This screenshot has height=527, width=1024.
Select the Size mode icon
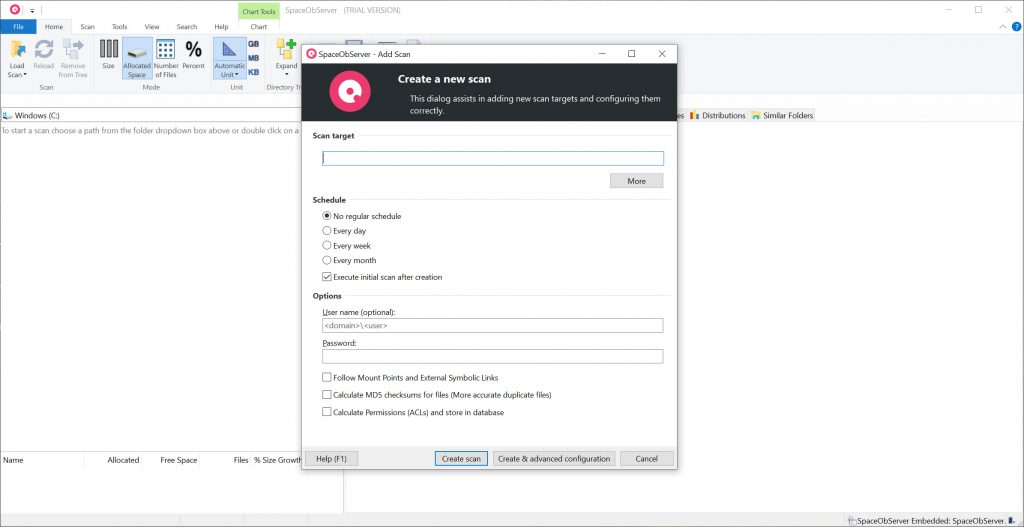[x=108, y=49]
